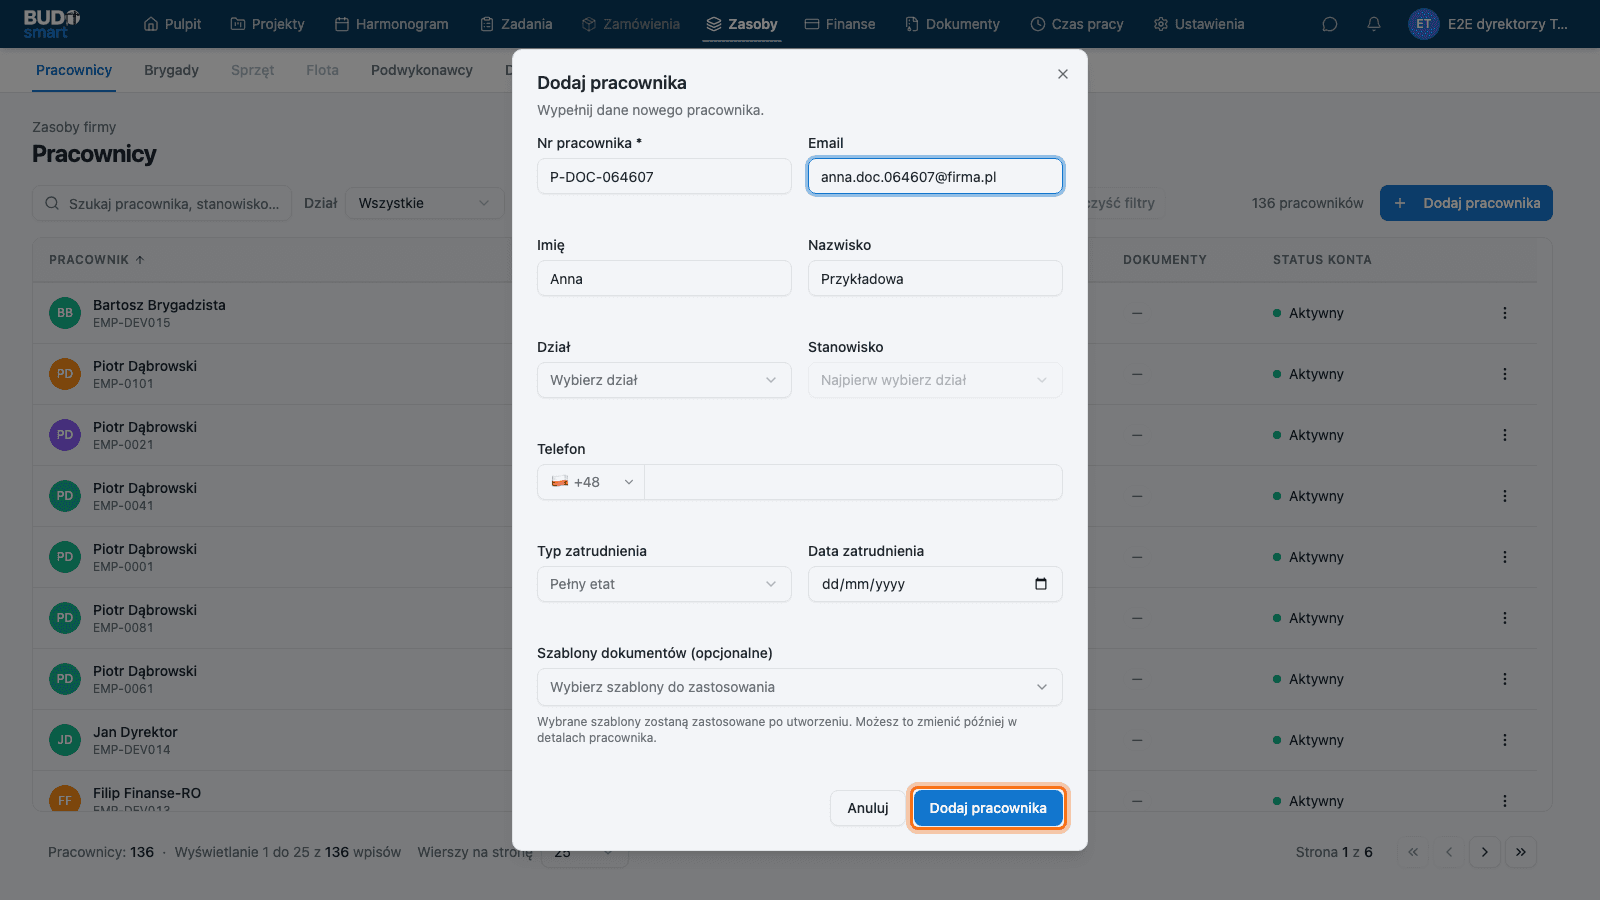Click the Nazwisko input field

pos(935,278)
